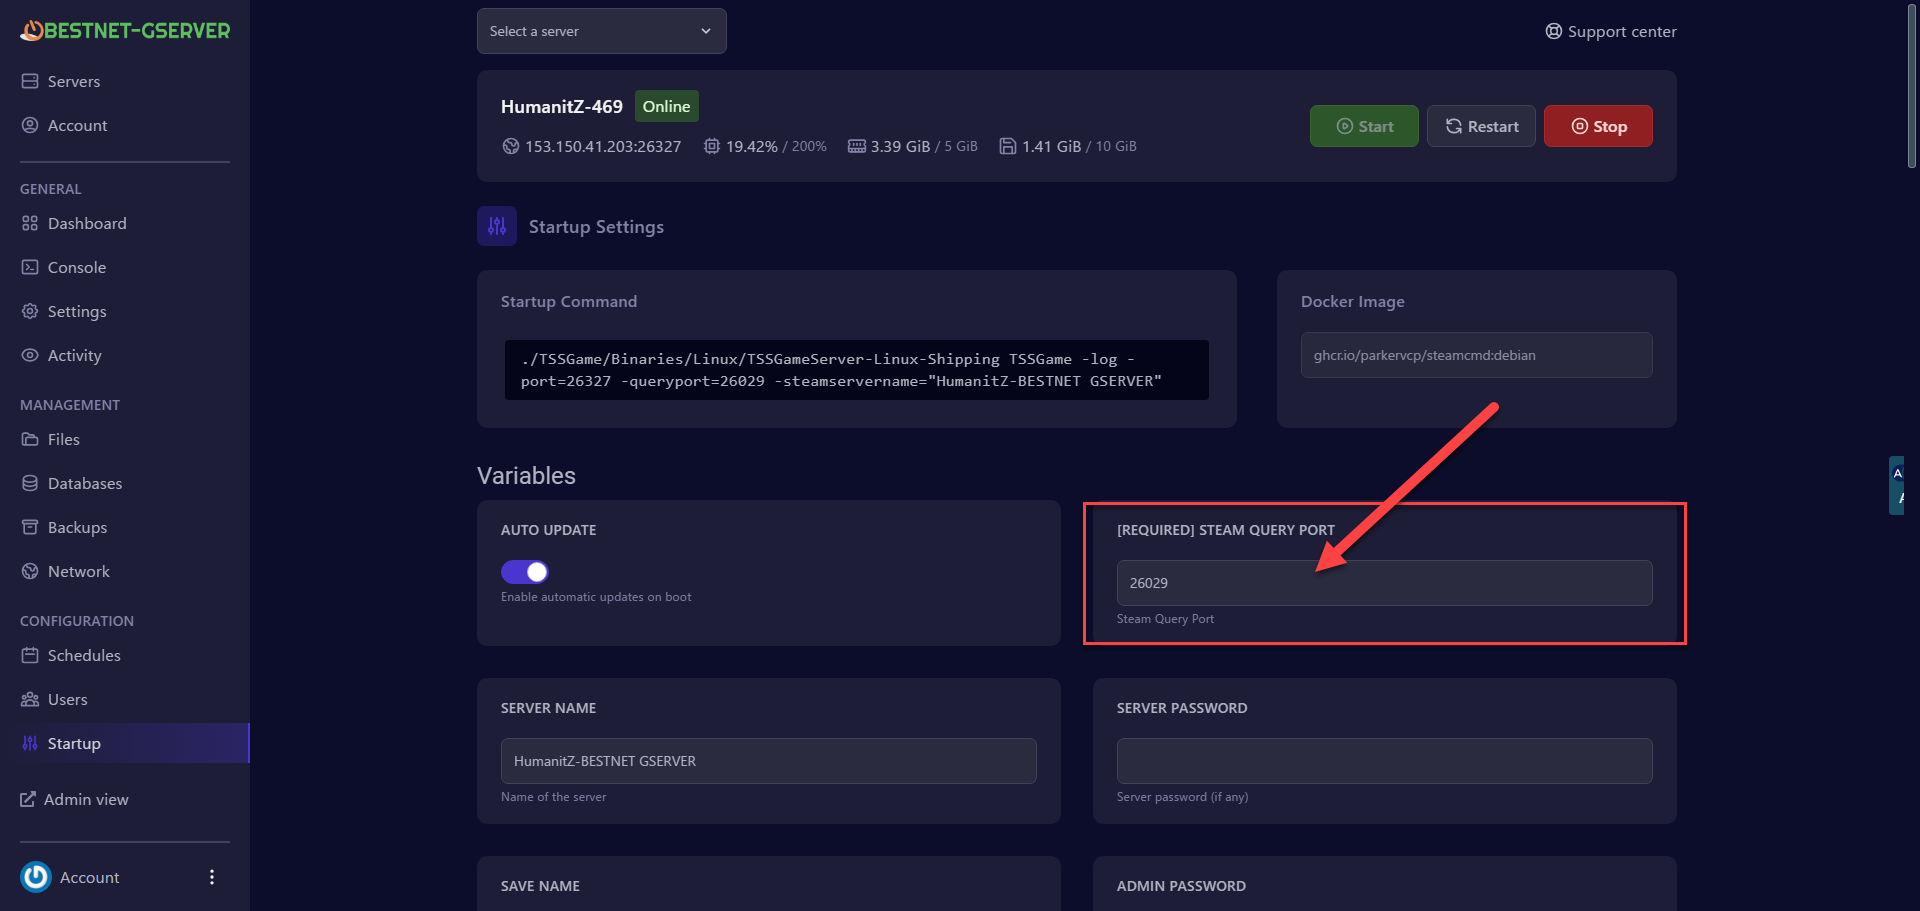Stop the server
The image size is (1920, 911).
(x=1598, y=126)
